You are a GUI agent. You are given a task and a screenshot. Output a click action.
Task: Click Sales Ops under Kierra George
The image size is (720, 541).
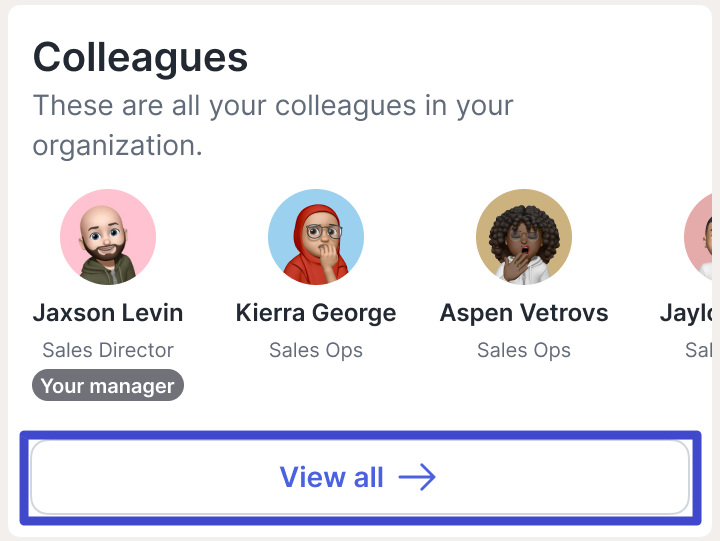coord(316,350)
